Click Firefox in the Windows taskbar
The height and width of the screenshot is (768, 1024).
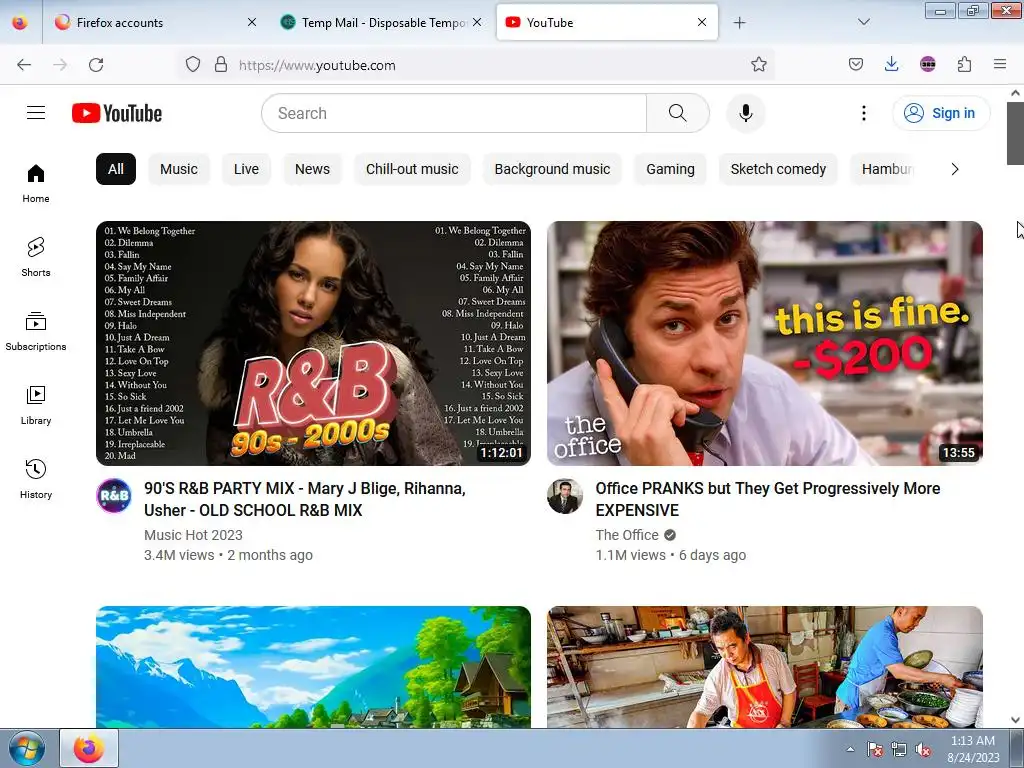click(x=89, y=748)
